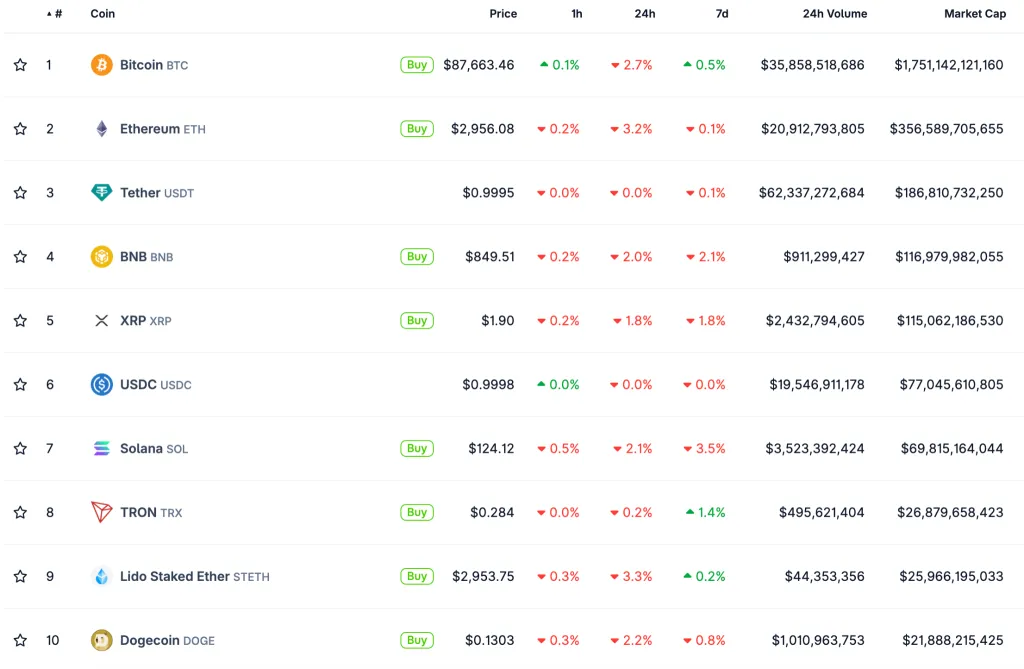
Task: Sort by the Price column header
Action: (x=503, y=14)
